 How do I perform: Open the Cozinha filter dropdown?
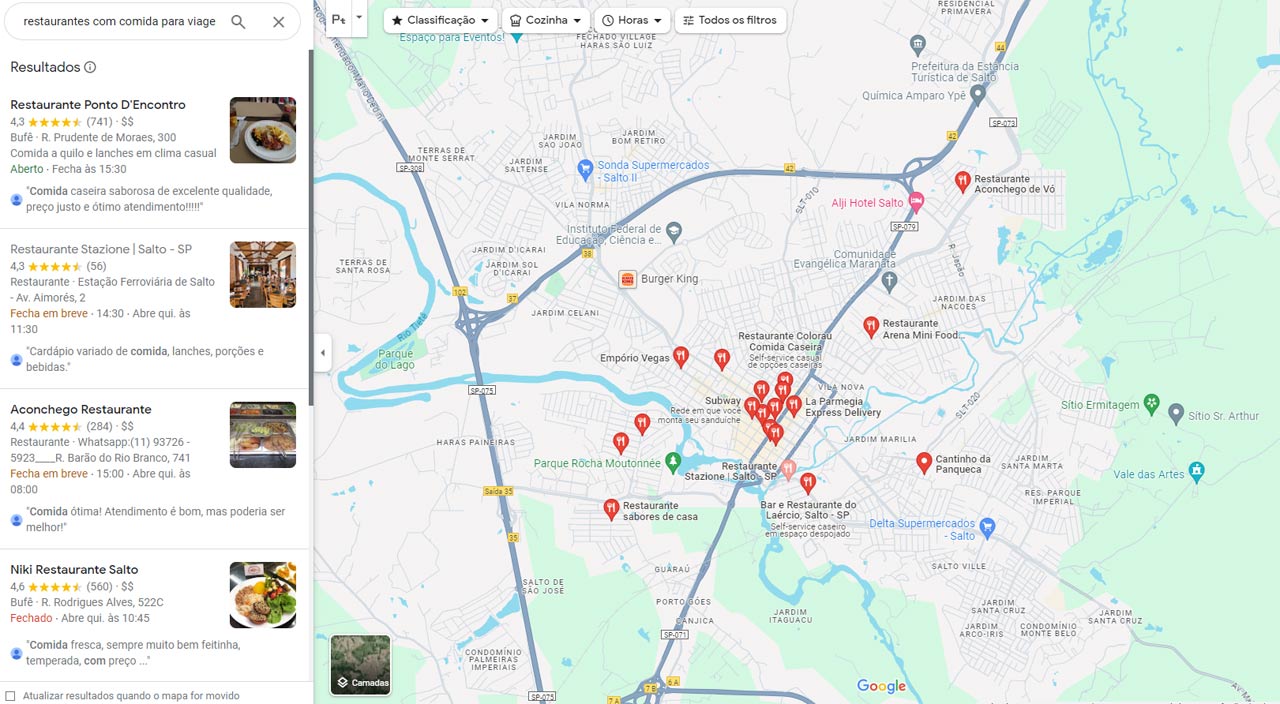545,20
